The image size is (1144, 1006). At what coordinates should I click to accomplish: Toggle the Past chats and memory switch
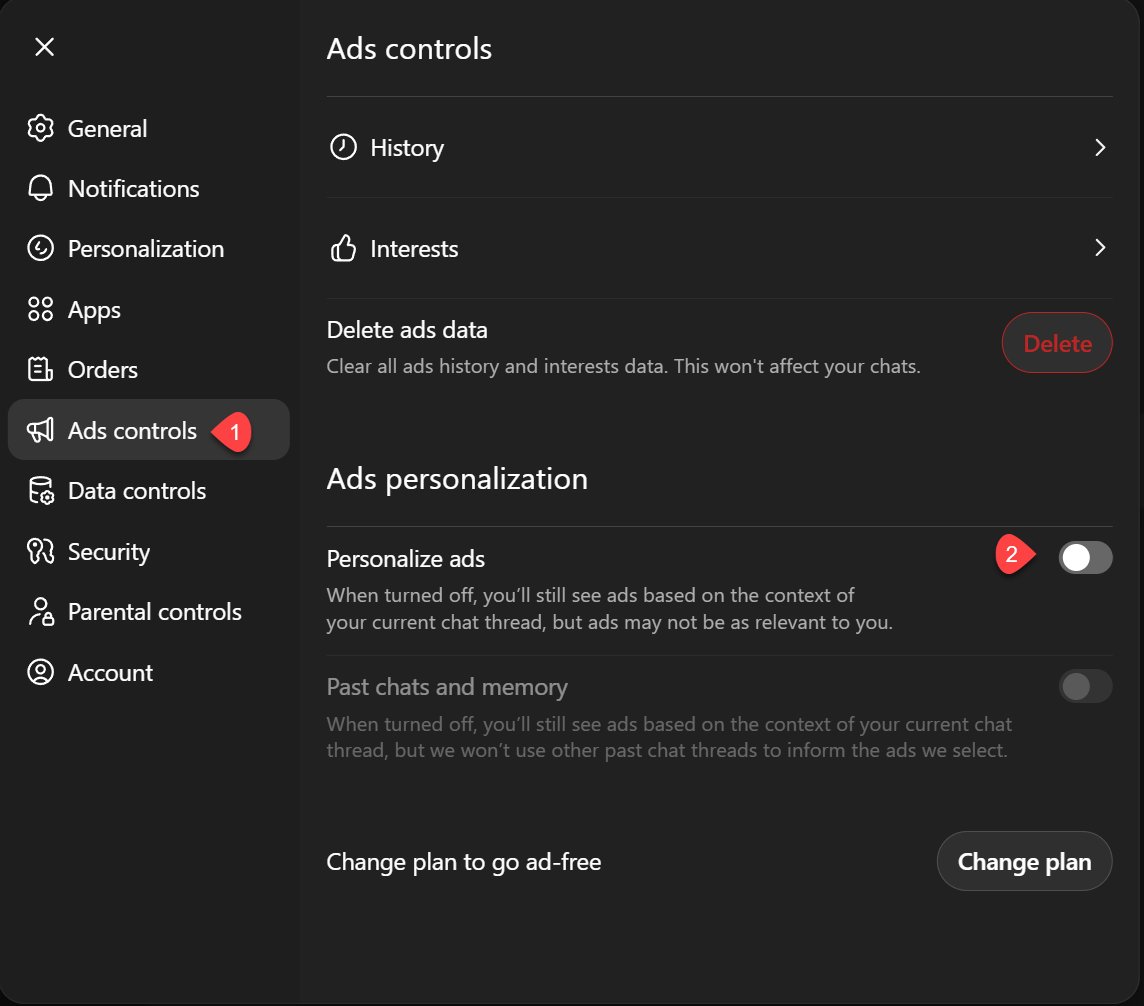(x=1086, y=686)
